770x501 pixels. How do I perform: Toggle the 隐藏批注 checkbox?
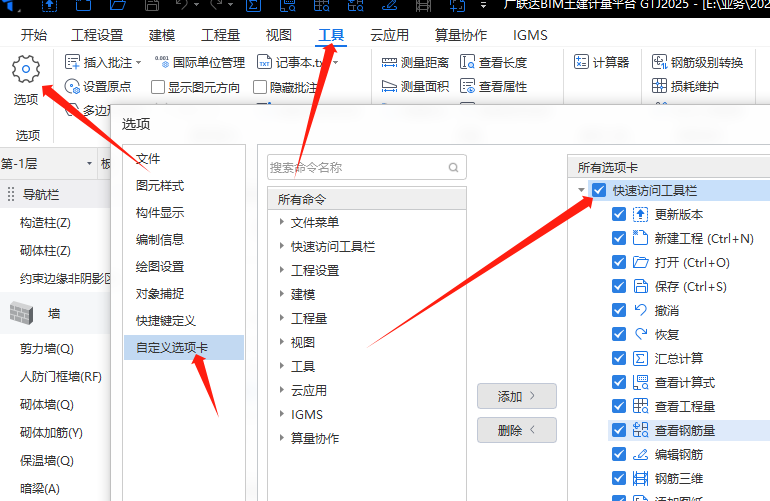click(x=260, y=87)
